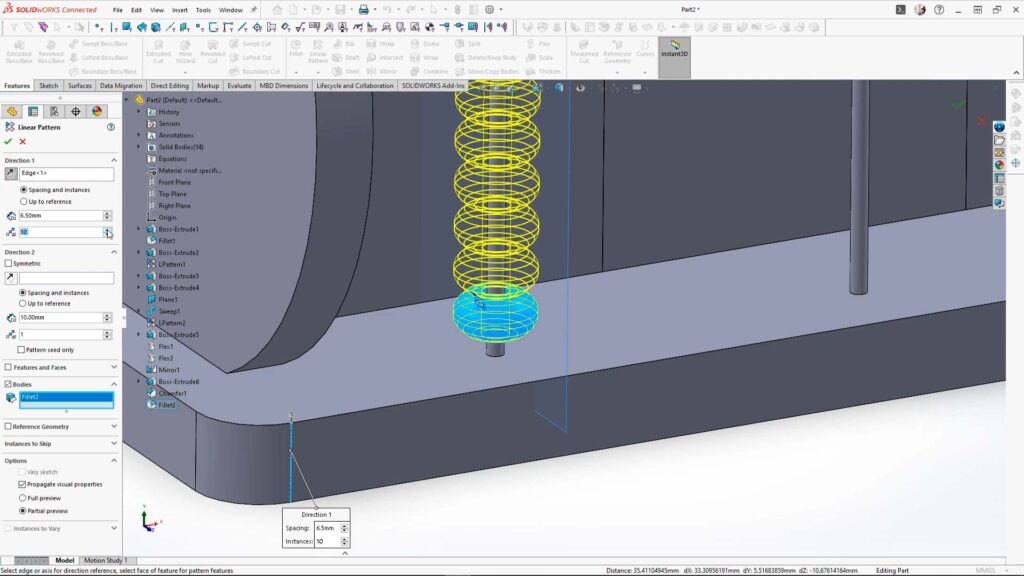The width and height of the screenshot is (1024, 576).
Task: Expand the Solid Bodies(14) tree node
Action: (140, 147)
